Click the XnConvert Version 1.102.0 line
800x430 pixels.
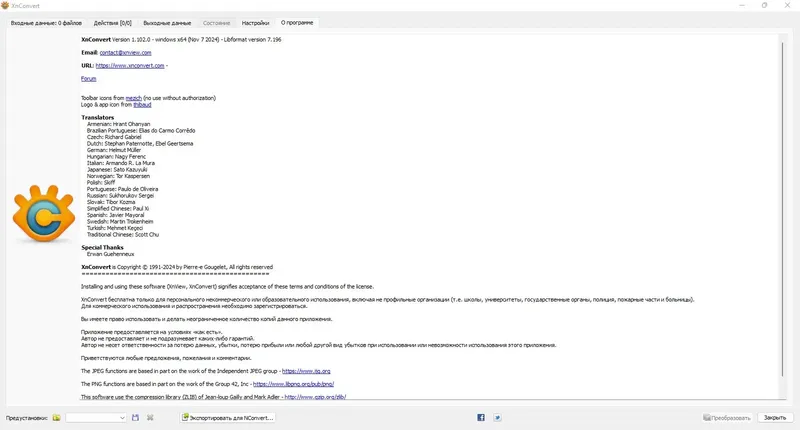(181, 39)
